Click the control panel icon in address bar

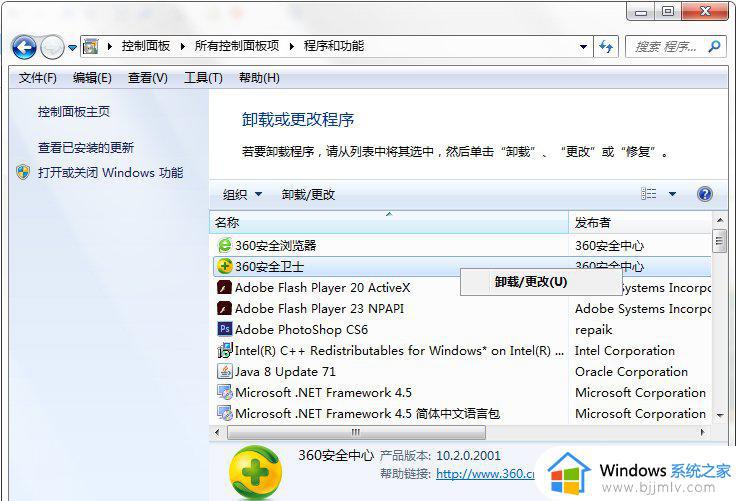tap(91, 46)
